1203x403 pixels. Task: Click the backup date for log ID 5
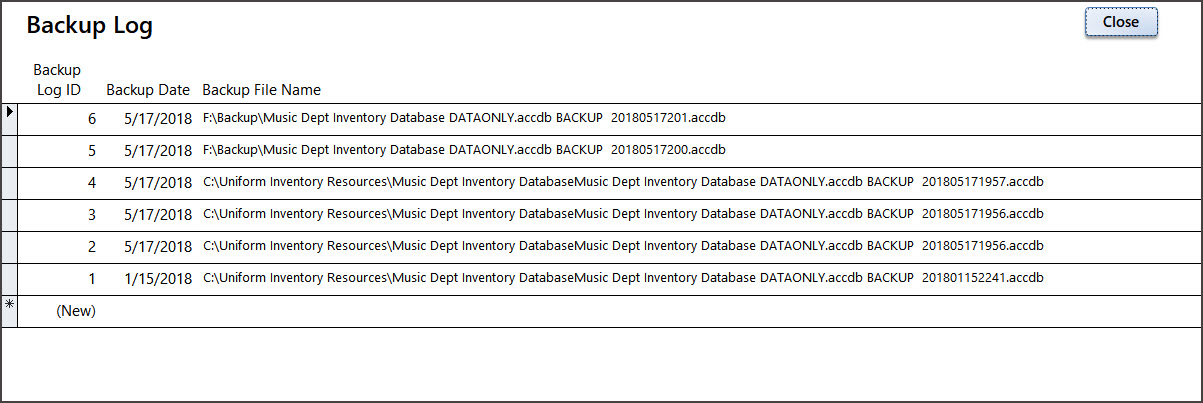(x=158, y=150)
